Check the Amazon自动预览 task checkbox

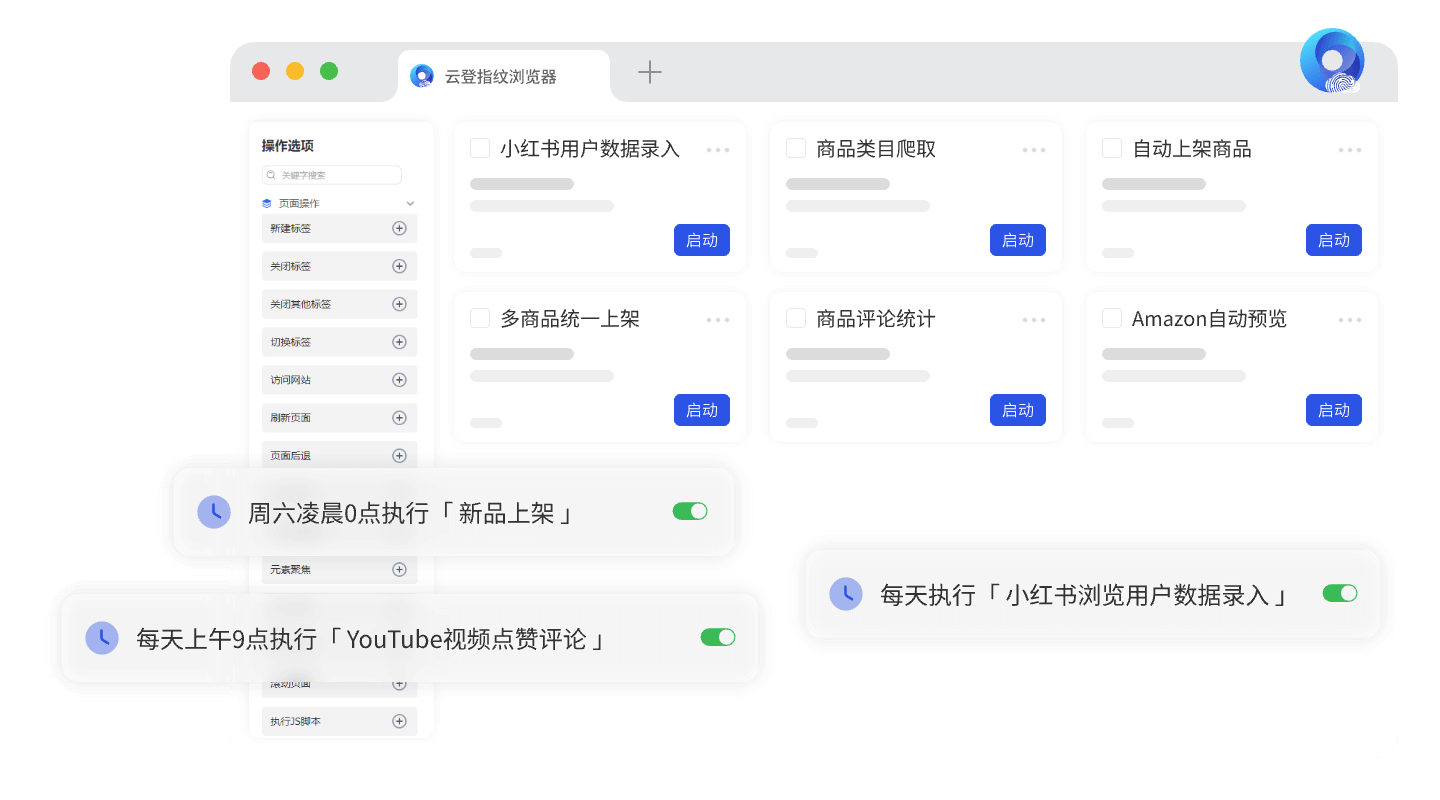click(1112, 317)
